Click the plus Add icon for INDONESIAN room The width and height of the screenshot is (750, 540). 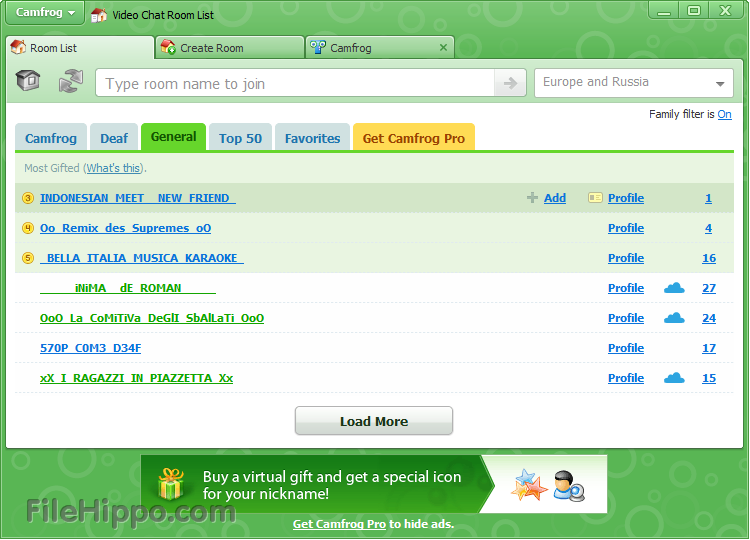pyautogui.click(x=532, y=198)
